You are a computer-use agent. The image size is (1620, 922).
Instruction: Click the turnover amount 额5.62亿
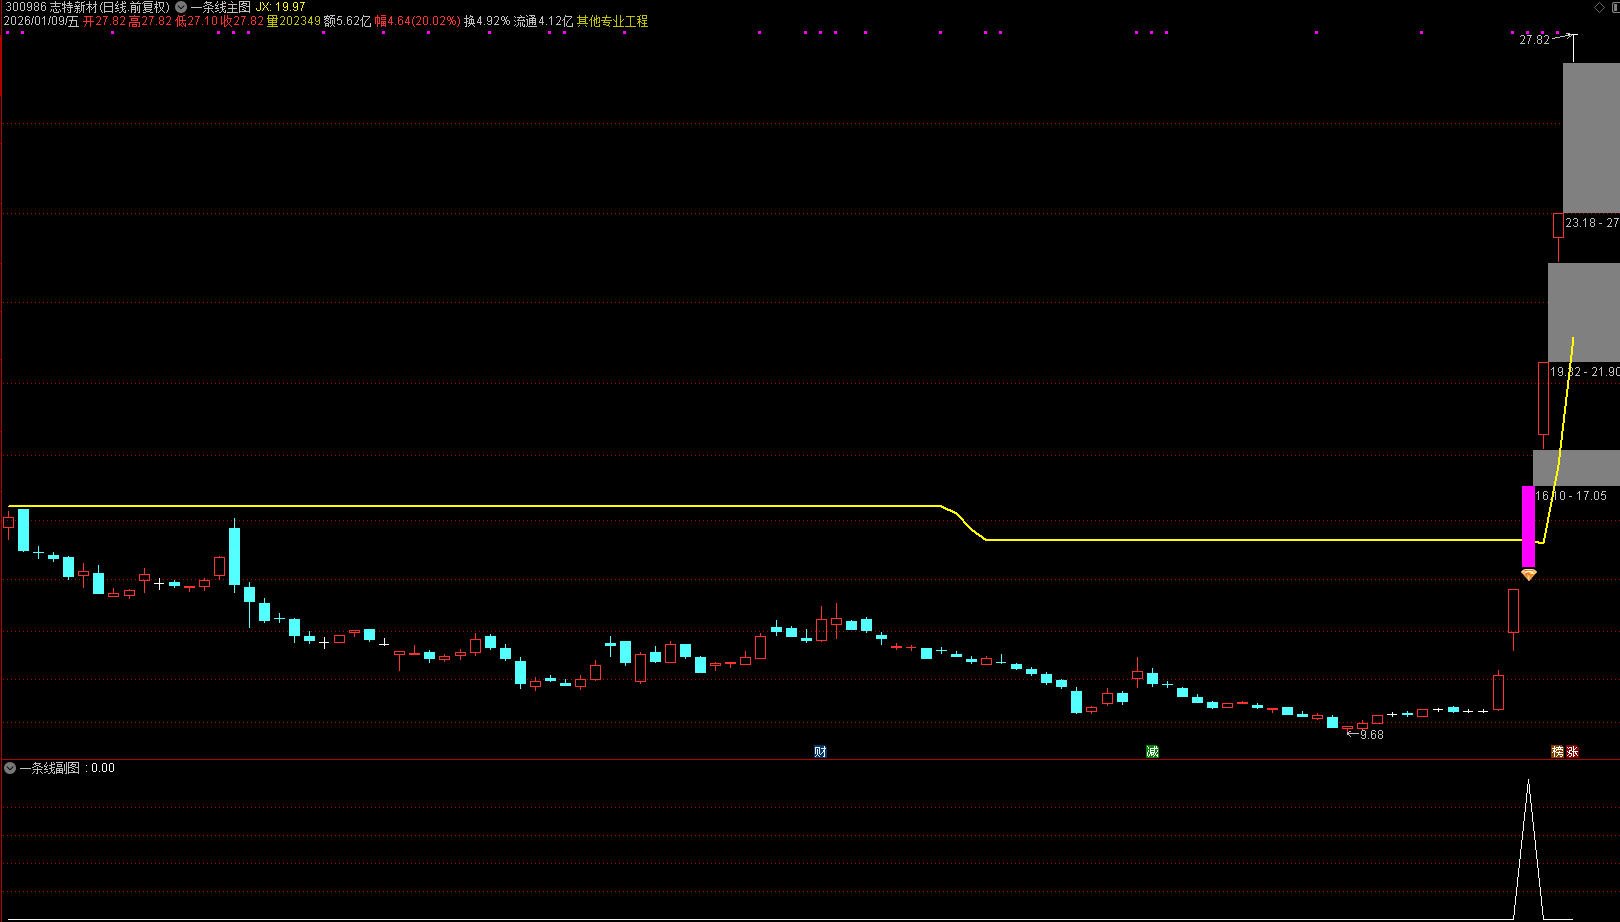347,21
